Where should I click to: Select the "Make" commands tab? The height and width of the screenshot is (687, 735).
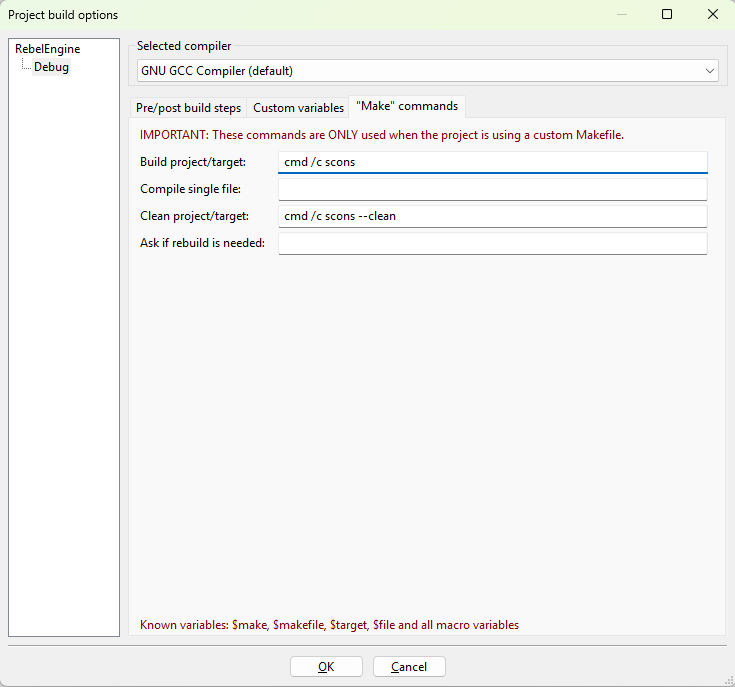(x=407, y=106)
